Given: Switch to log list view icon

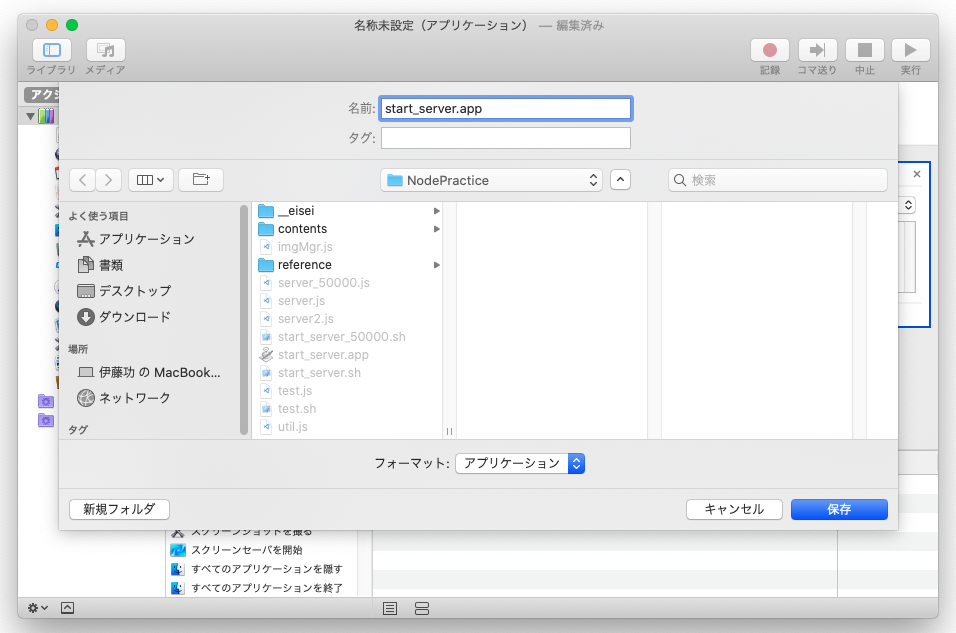Looking at the screenshot, I should point(390,609).
